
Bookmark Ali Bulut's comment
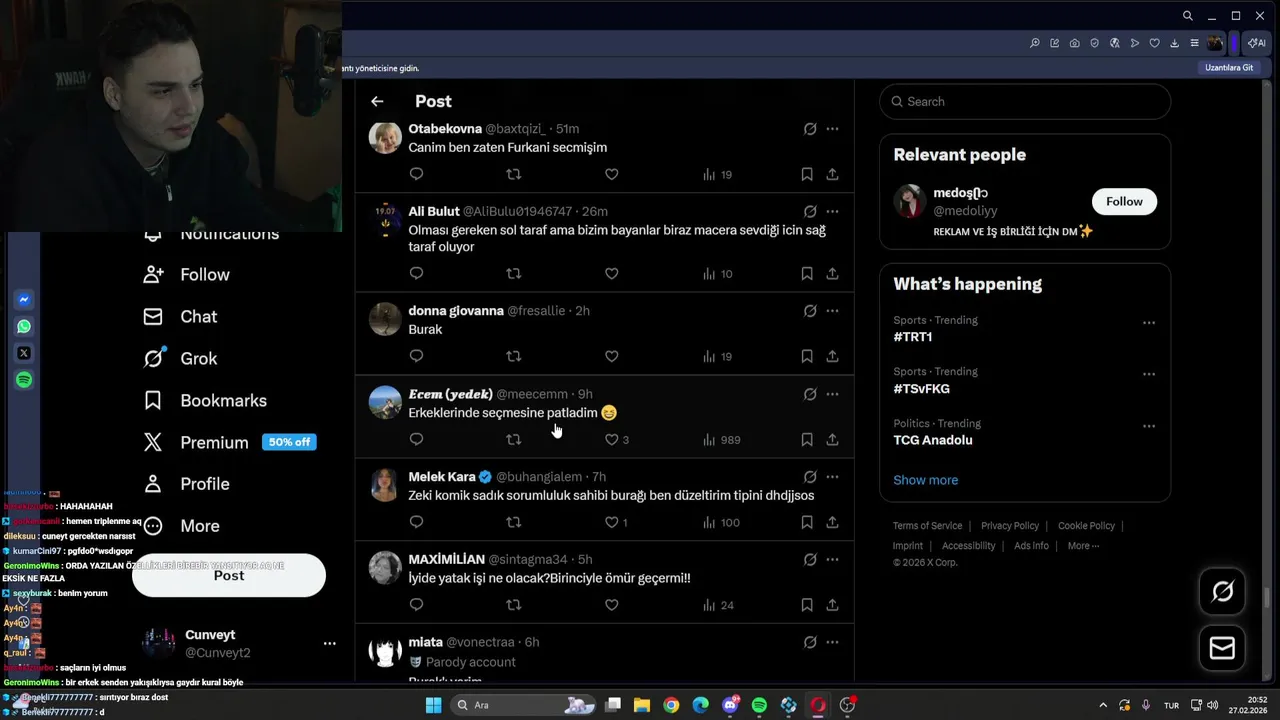tap(807, 273)
